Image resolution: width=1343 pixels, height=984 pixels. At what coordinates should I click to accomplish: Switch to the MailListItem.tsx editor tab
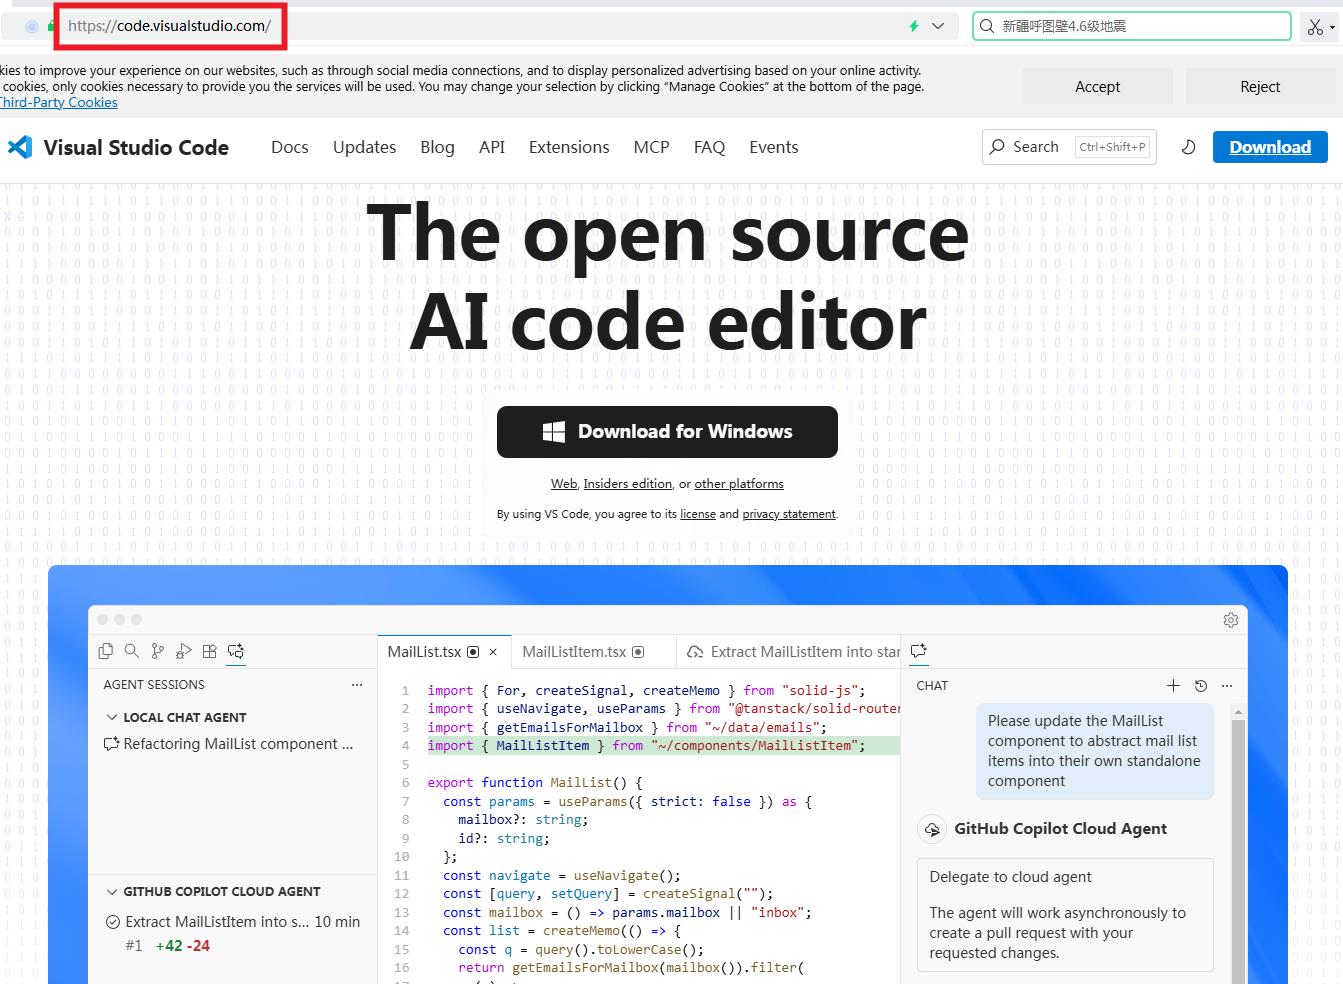point(593,652)
